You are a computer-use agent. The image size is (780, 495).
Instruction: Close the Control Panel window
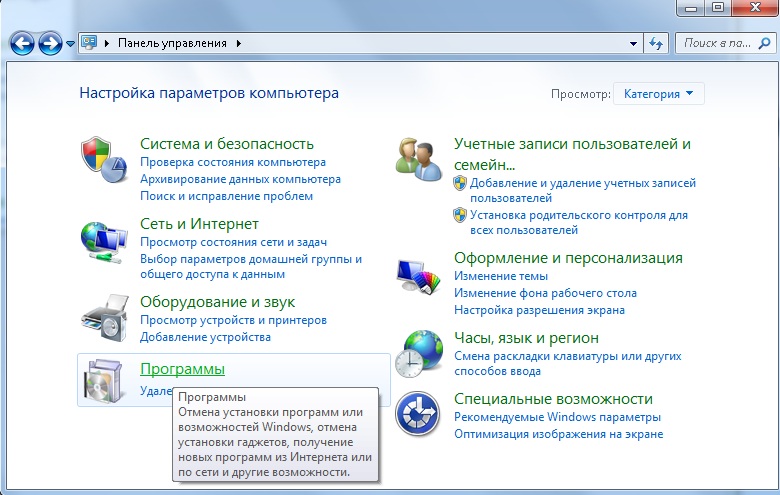[x=755, y=7]
